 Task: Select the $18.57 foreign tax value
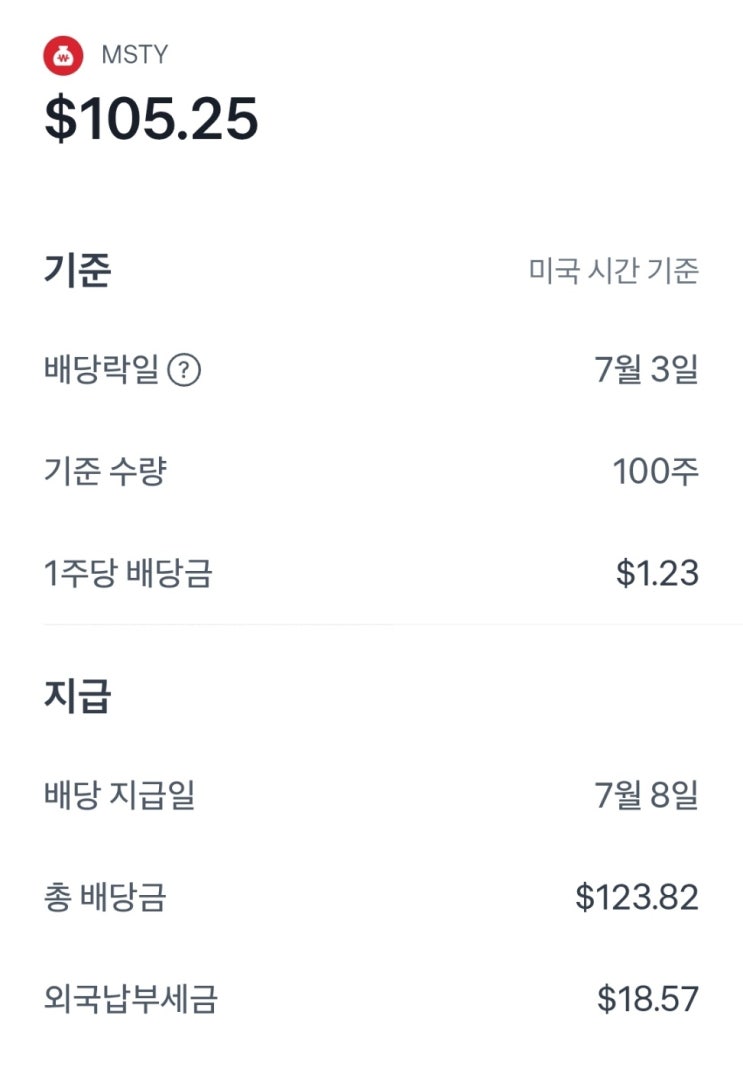click(647, 999)
